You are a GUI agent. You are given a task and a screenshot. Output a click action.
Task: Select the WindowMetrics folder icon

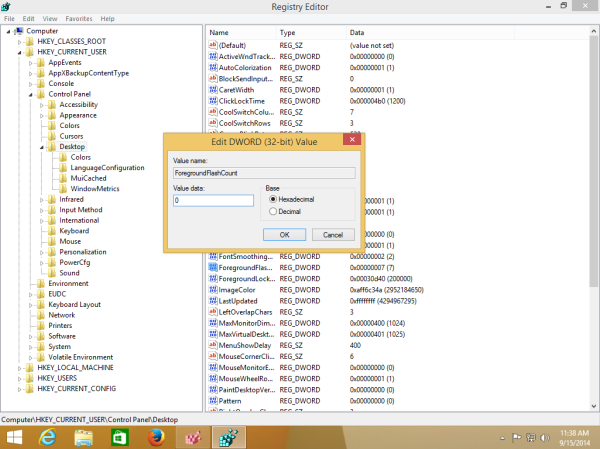coord(63,189)
